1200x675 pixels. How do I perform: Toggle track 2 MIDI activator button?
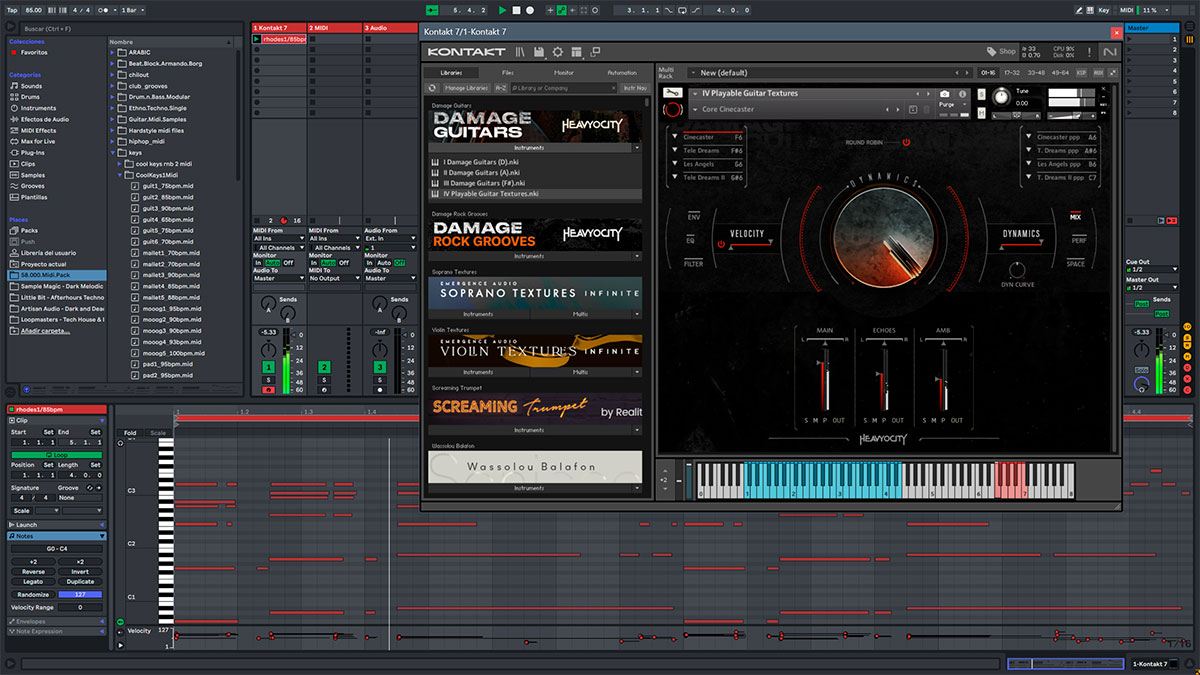324,368
